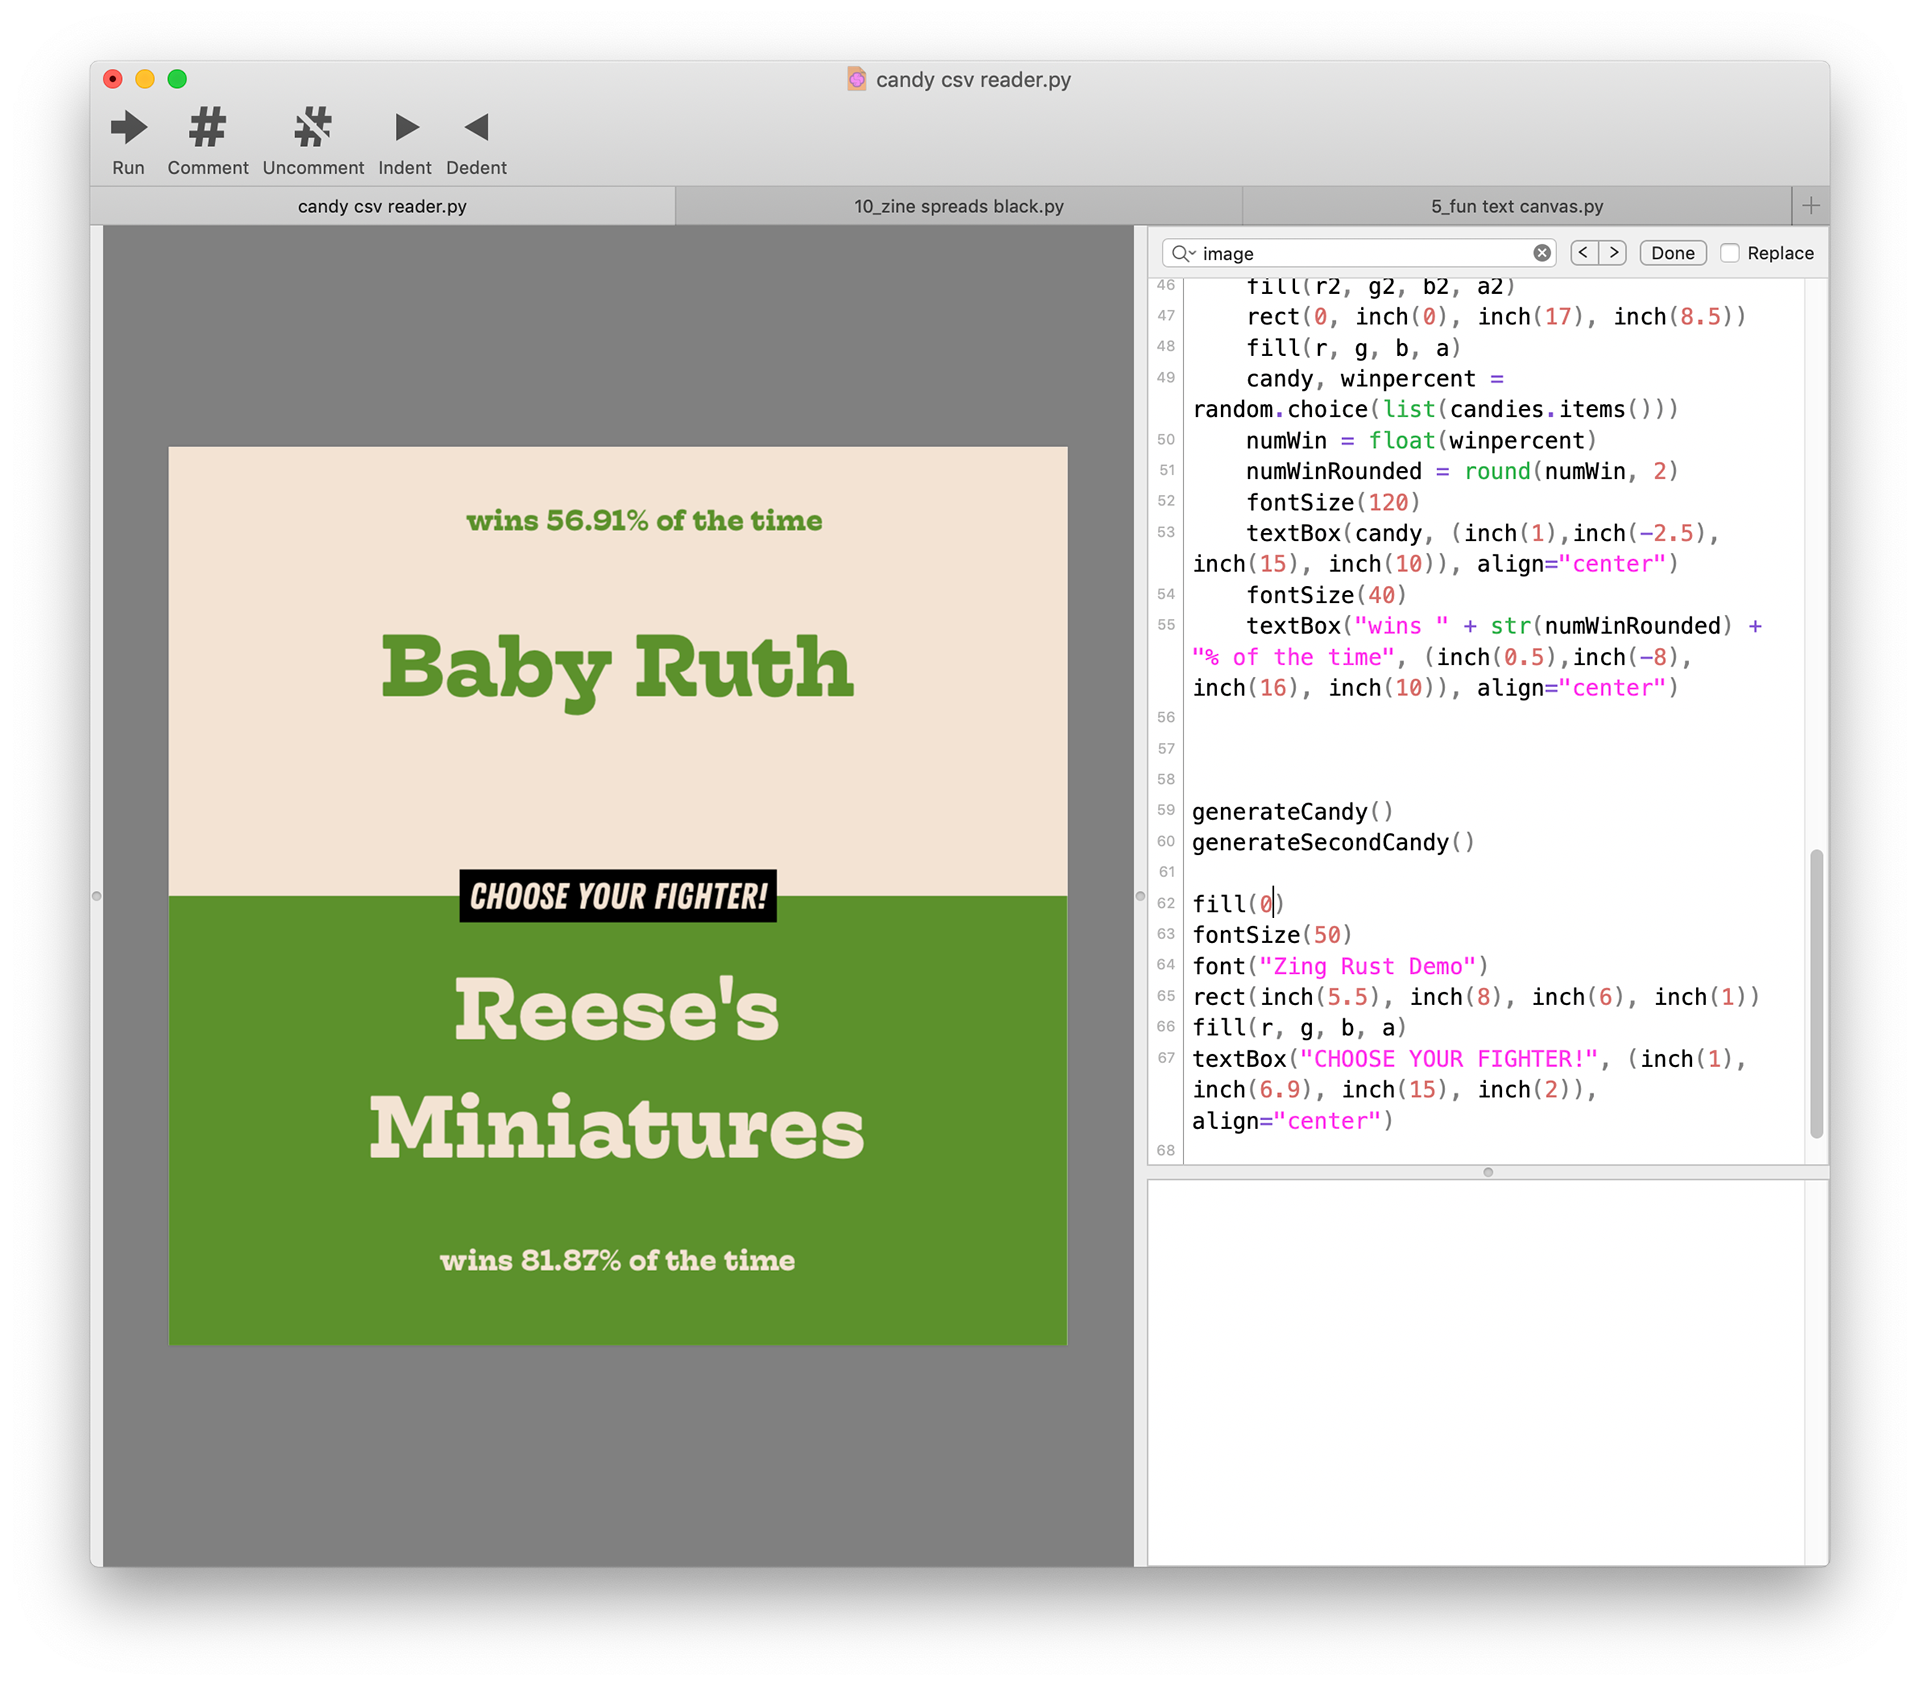Clear the search field text
The image size is (1920, 1686).
(x=1542, y=253)
